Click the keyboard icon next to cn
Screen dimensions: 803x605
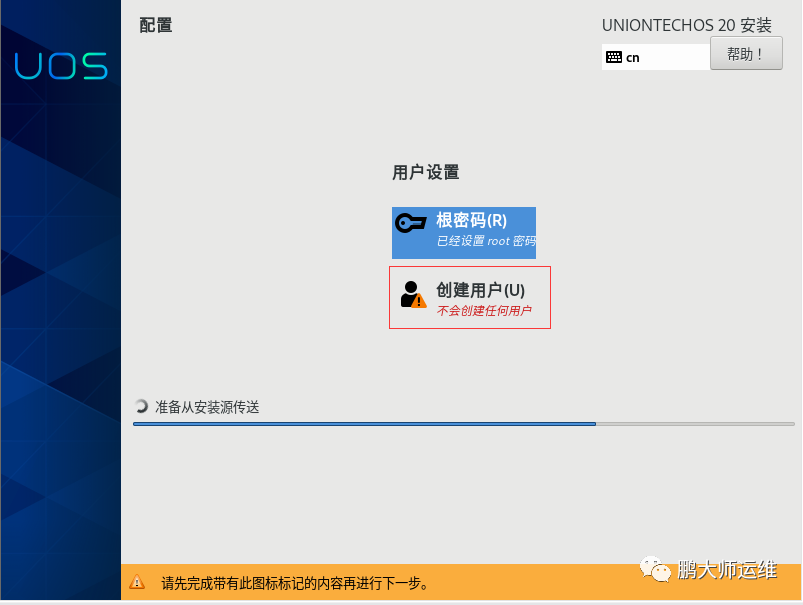tap(614, 57)
